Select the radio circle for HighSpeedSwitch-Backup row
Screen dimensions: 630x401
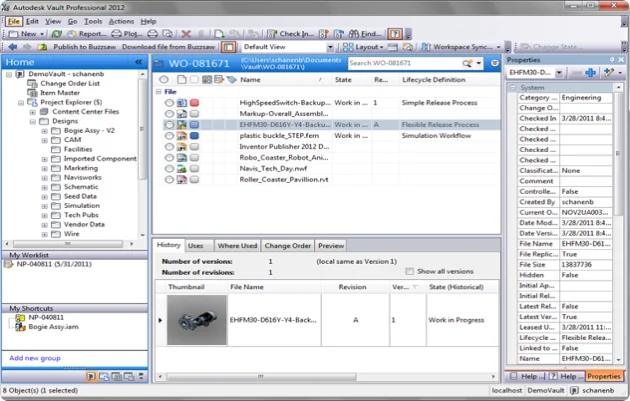[169, 103]
